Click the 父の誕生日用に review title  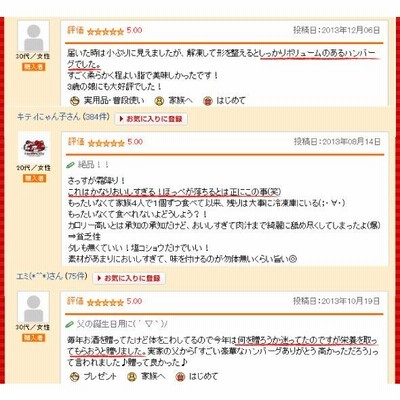tap(122, 323)
